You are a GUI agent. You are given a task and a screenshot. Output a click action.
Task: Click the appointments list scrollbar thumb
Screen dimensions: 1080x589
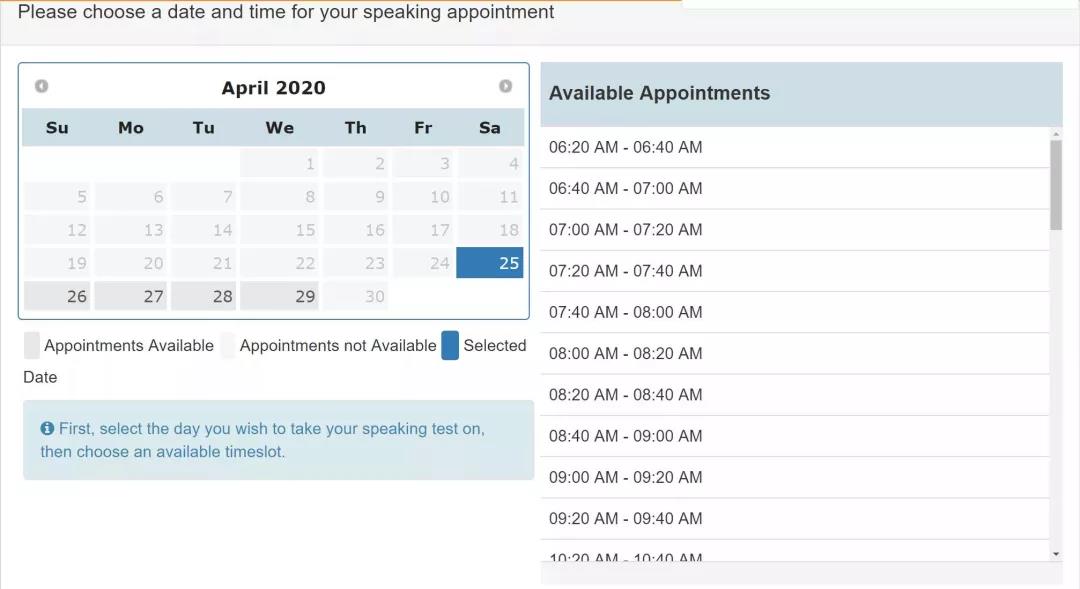point(1056,185)
